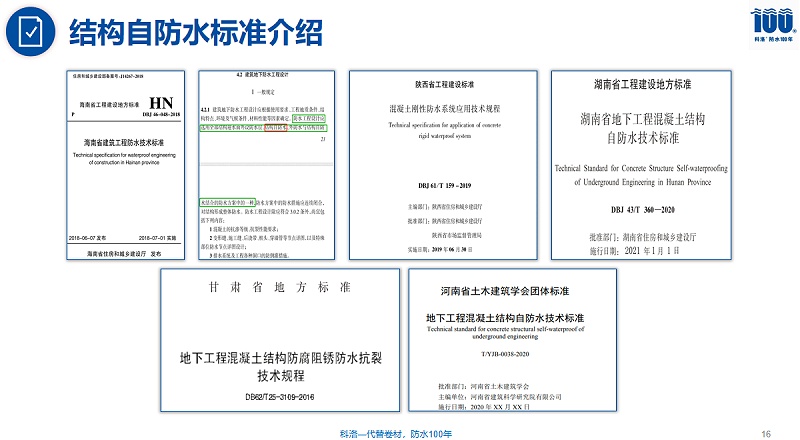Viewport: 800px width, 440px height.
Task: Select code DBJ 43/T 360-2020
Action: (643, 210)
